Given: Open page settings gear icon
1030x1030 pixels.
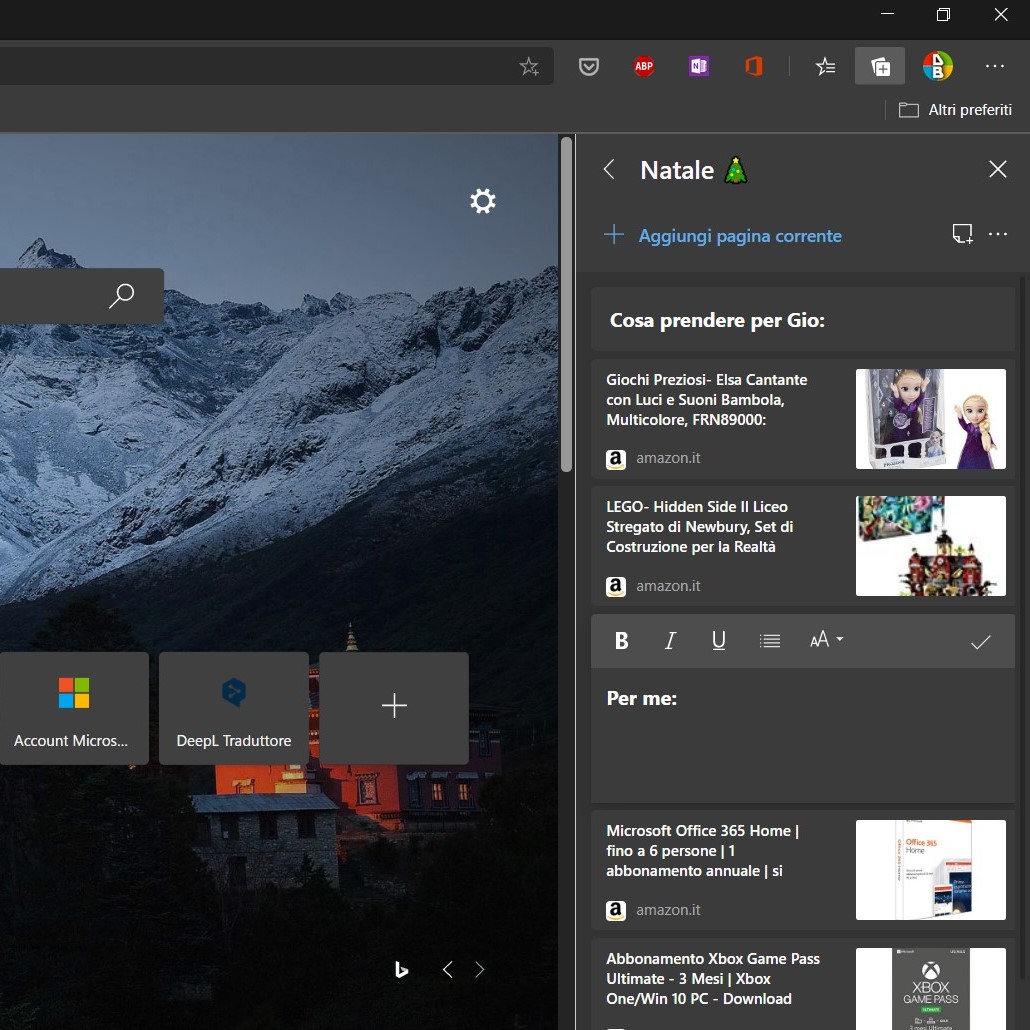Looking at the screenshot, I should (x=483, y=201).
